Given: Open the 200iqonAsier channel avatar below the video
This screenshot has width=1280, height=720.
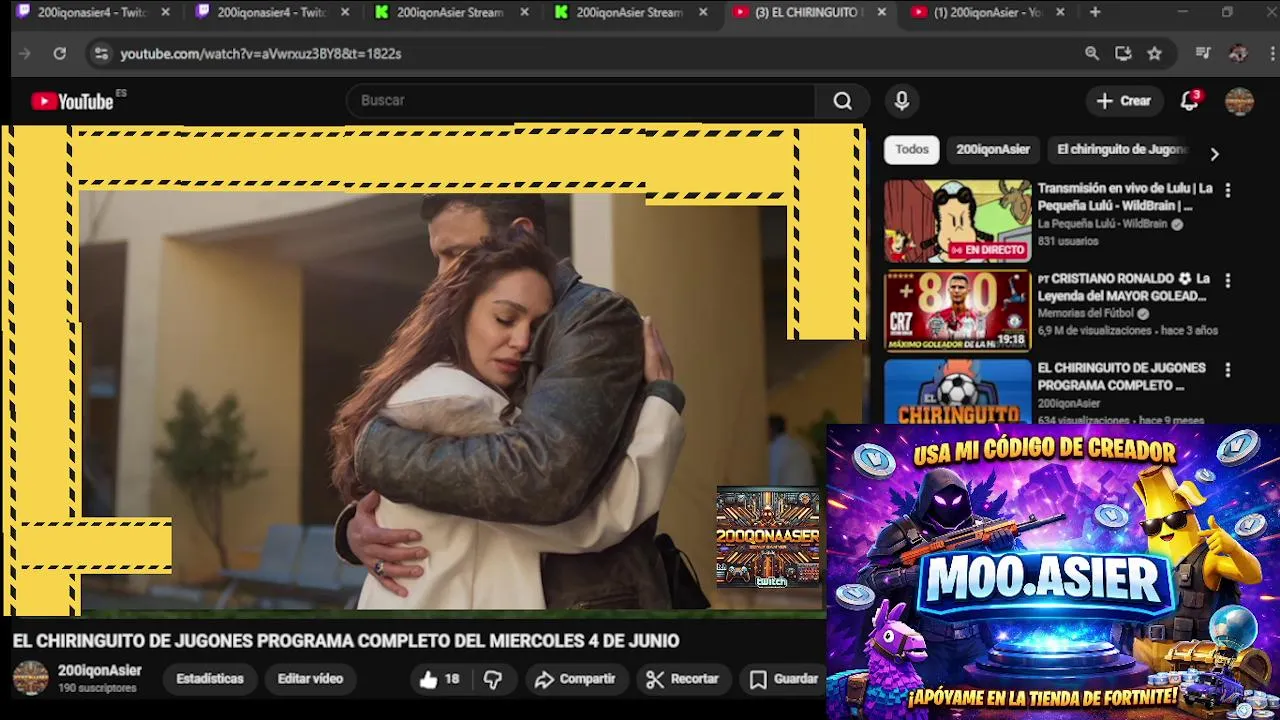Looking at the screenshot, I should [30, 678].
